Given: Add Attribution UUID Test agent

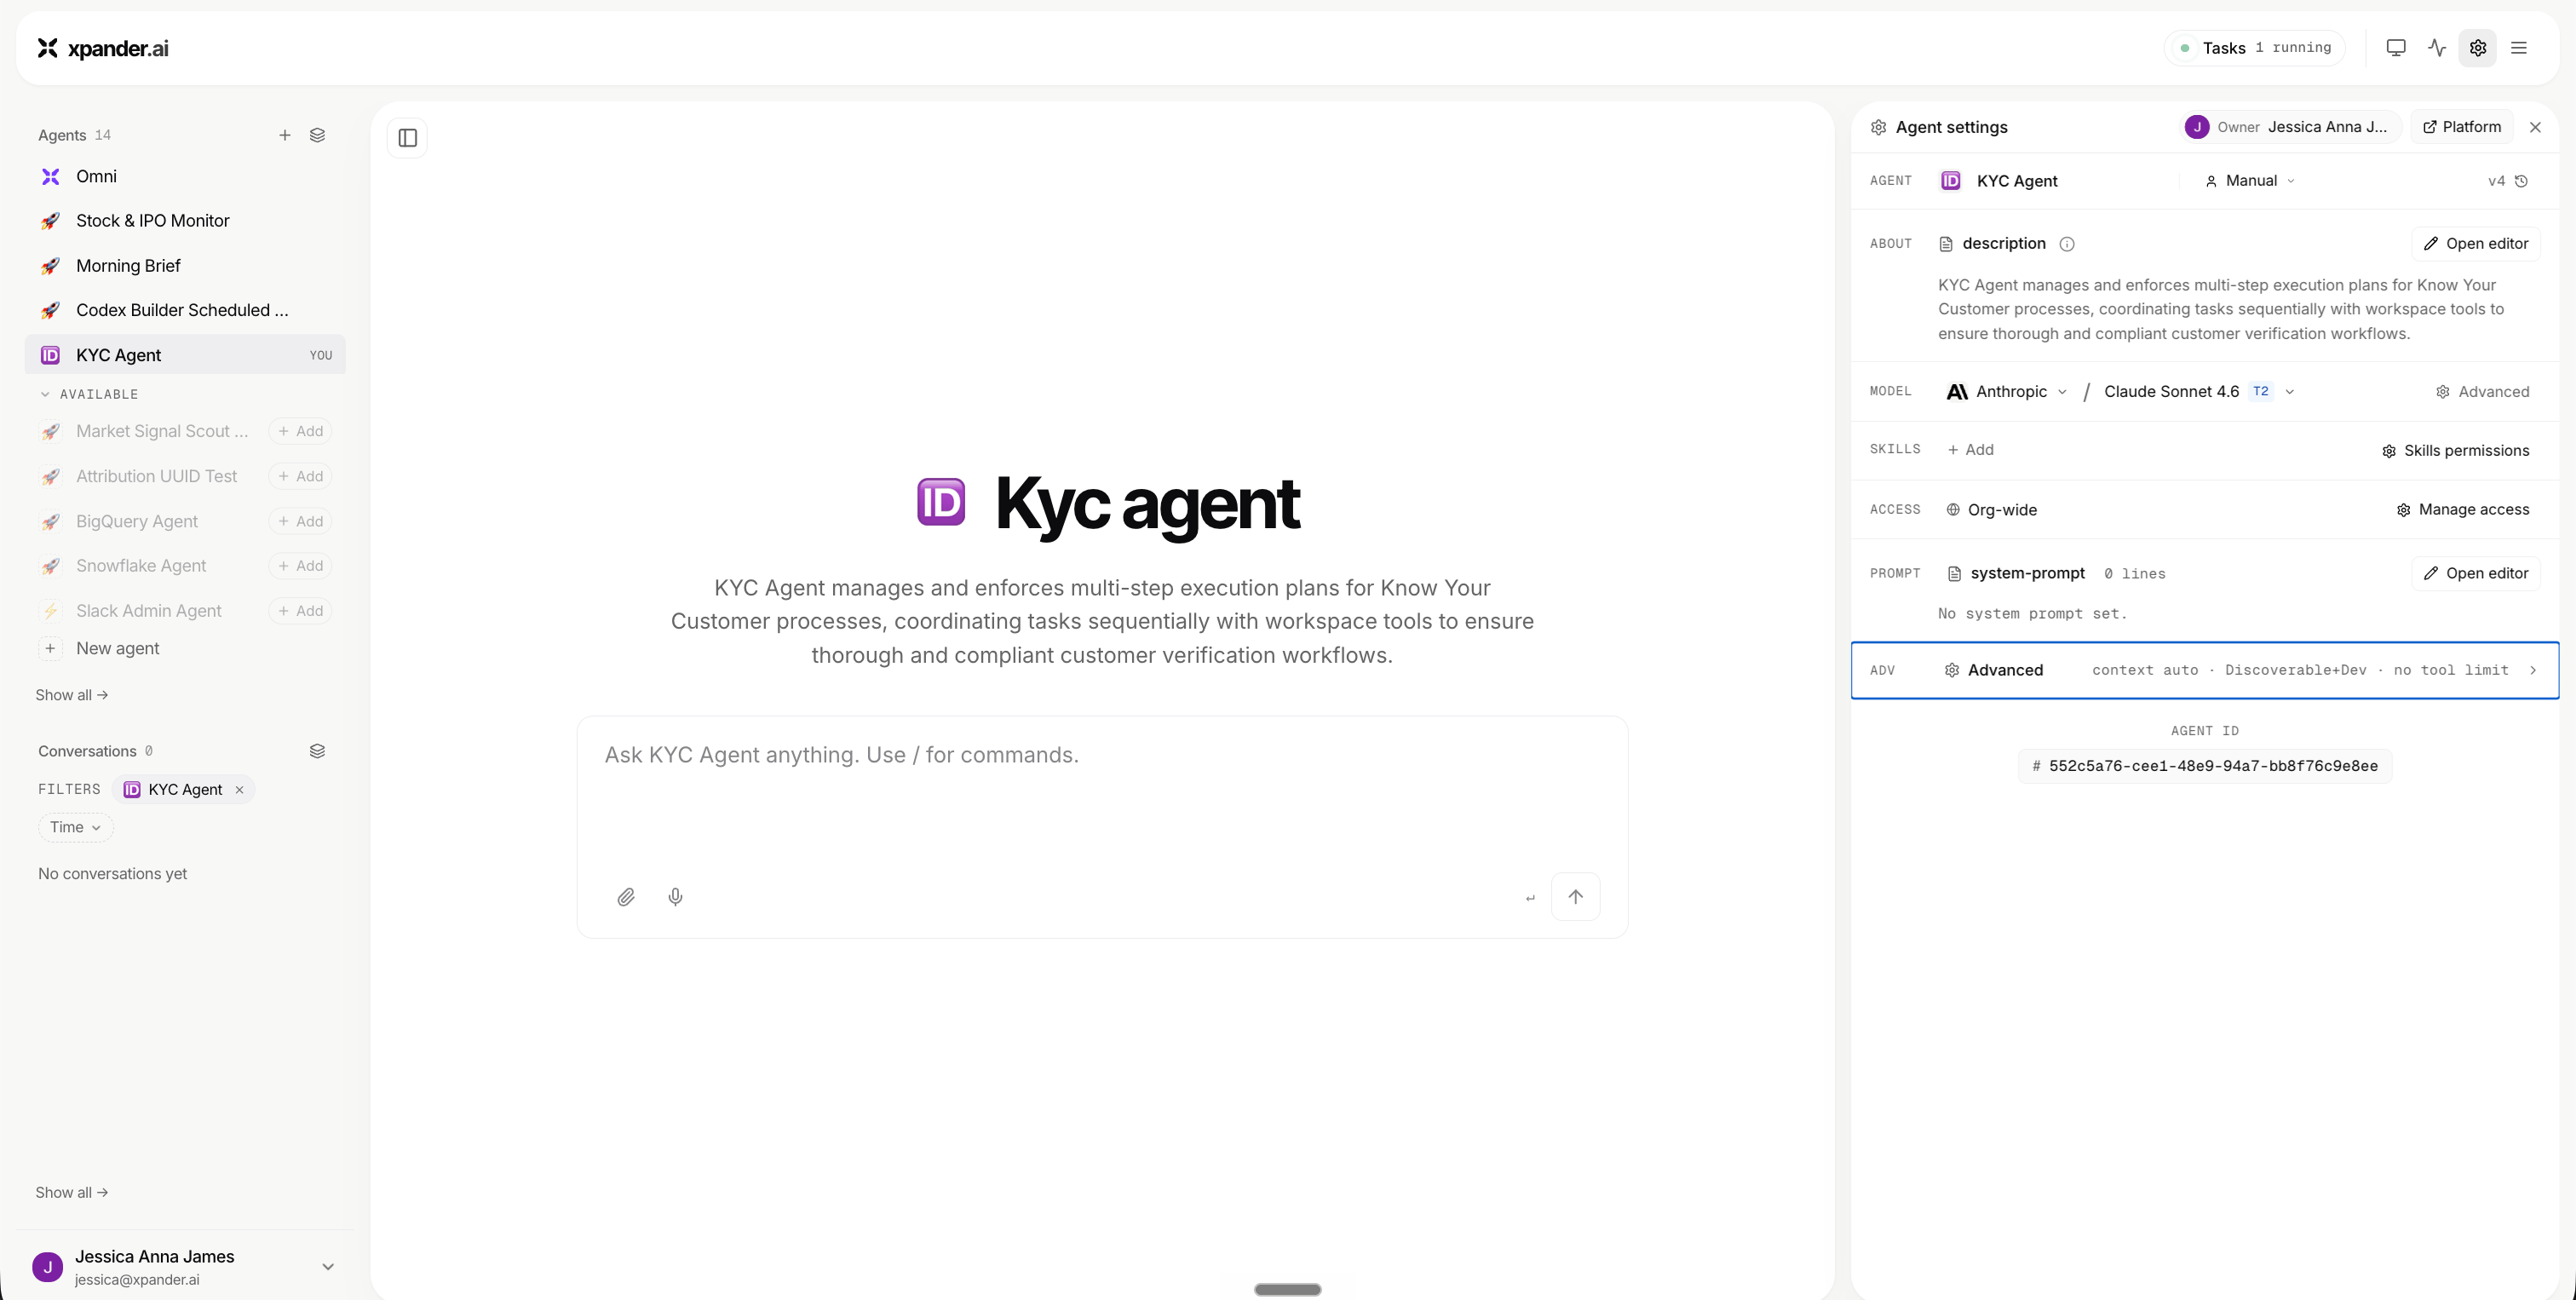Looking at the screenshot, I should pos(300,477).
